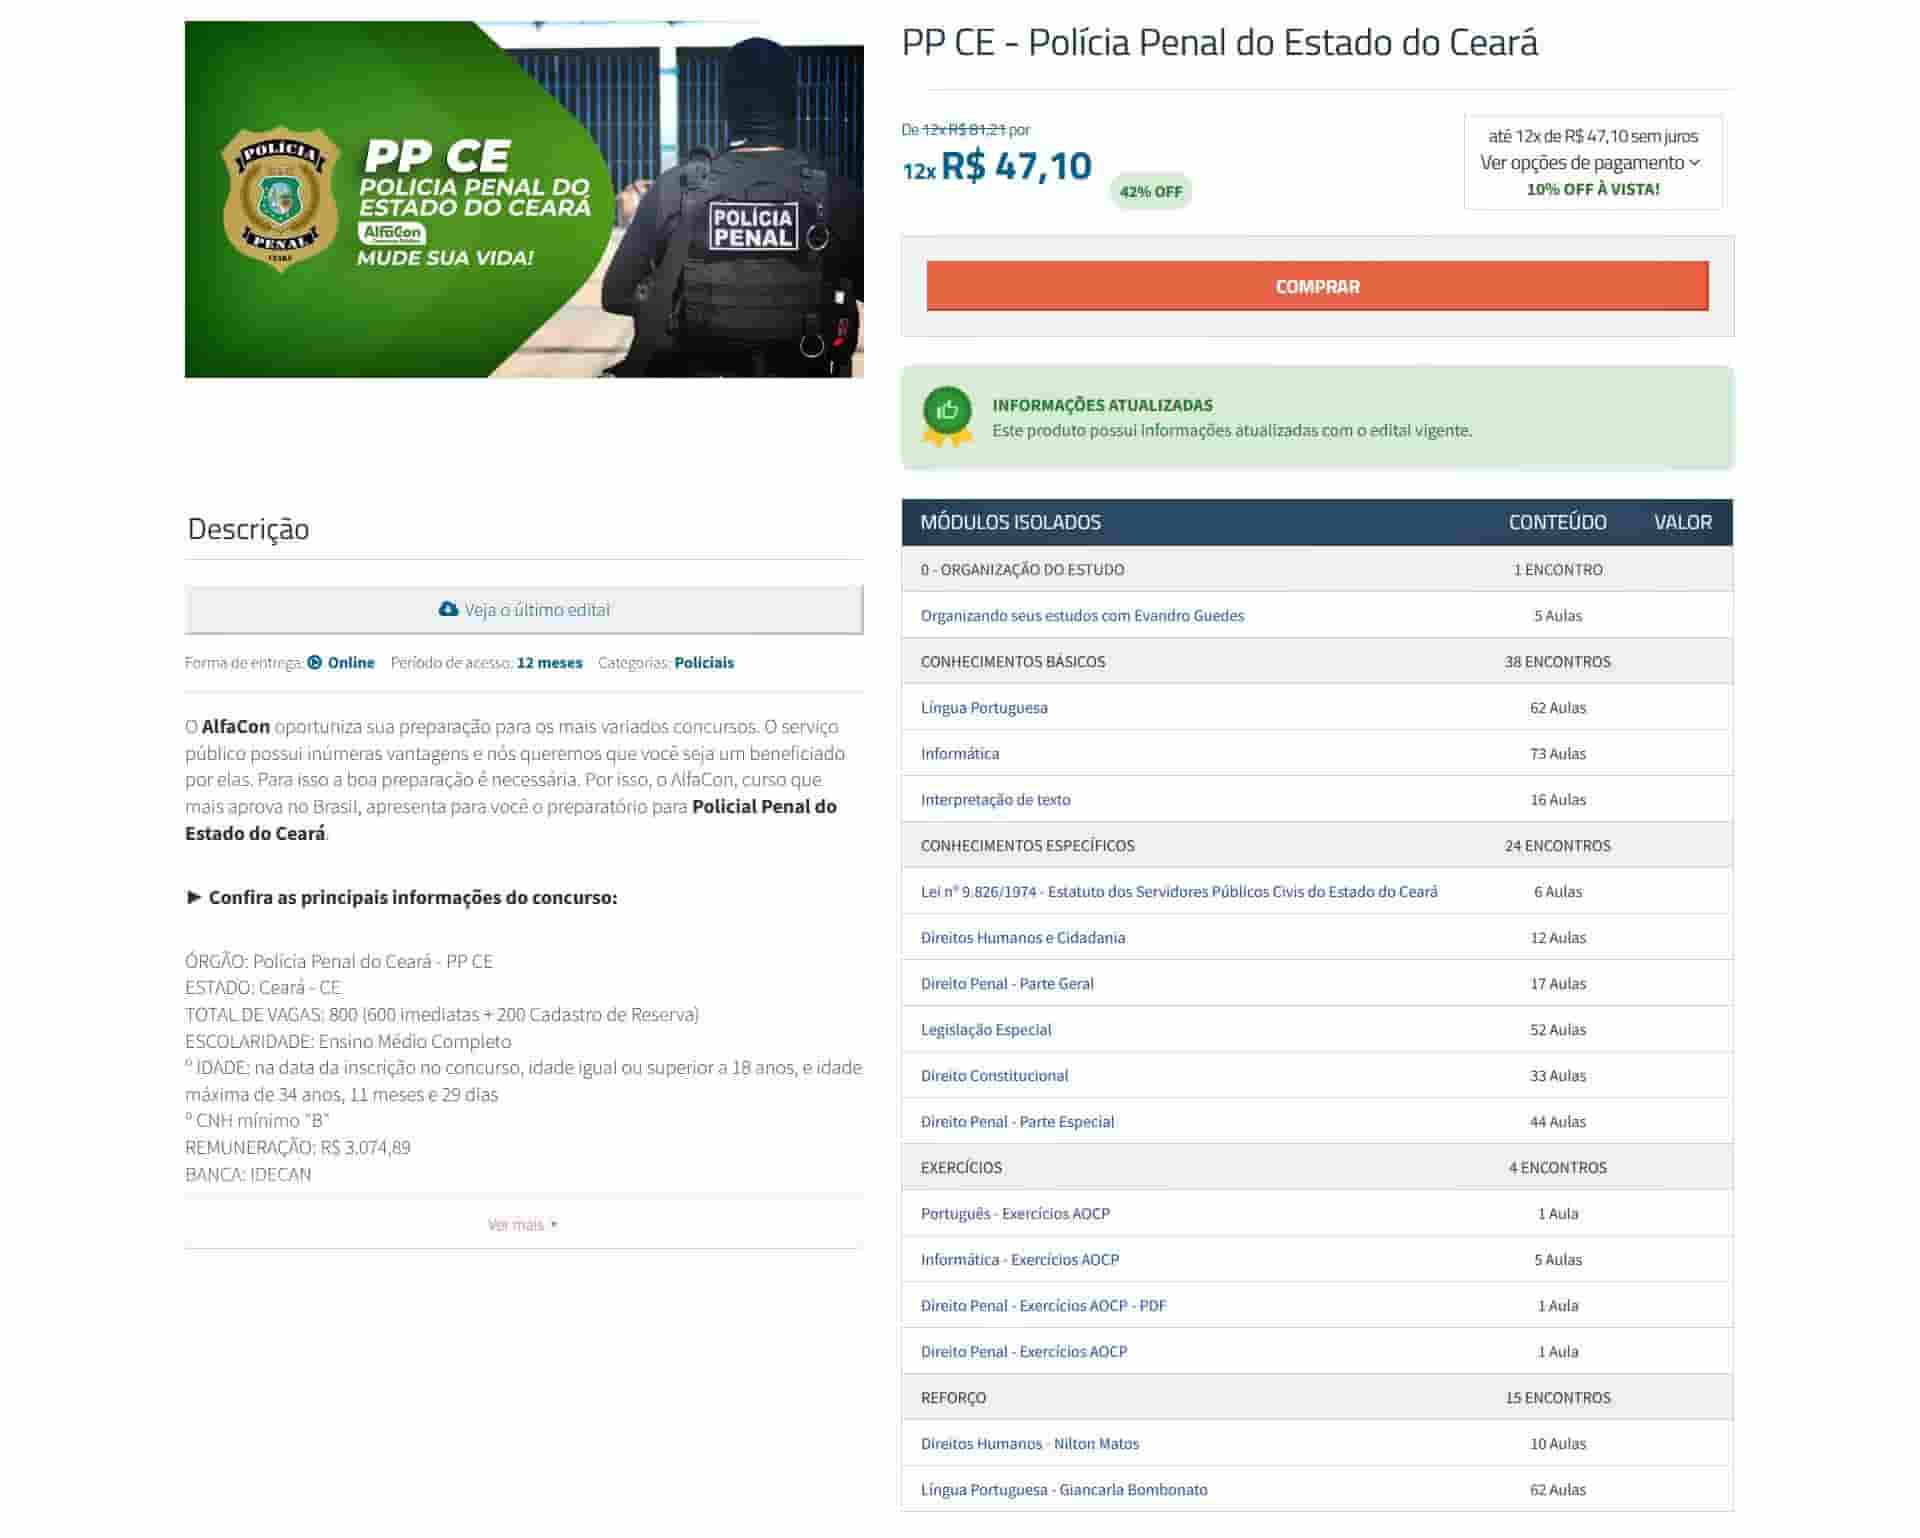This screenshot has height=1538, width=1920.
Task: Select the Informática module link
Action: point(959,753)
